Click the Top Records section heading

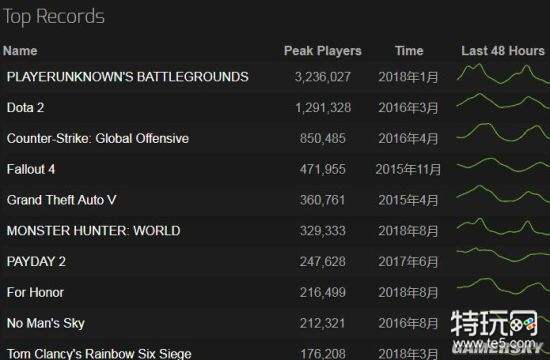[54, 17]
